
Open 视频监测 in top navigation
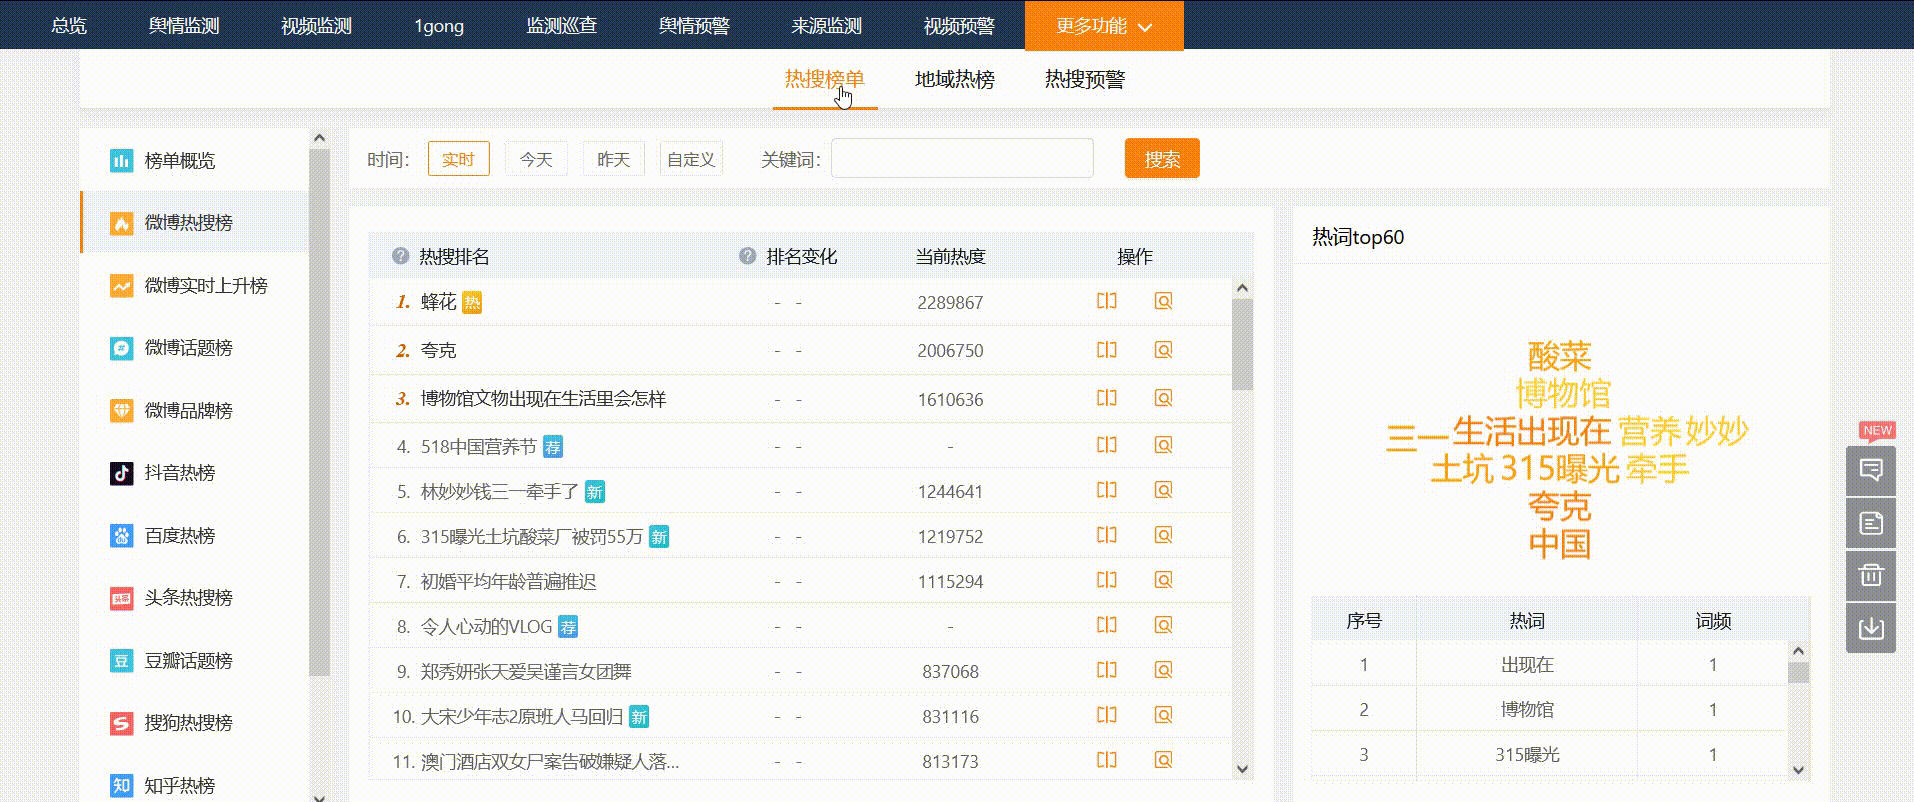pyautogui.click(x=316, y=26)
